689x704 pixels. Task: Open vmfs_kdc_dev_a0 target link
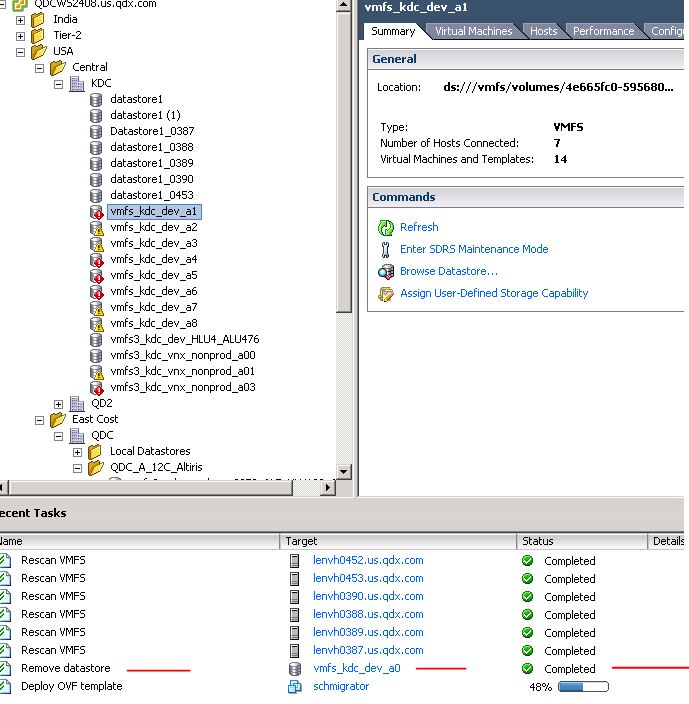click(356, 669)
